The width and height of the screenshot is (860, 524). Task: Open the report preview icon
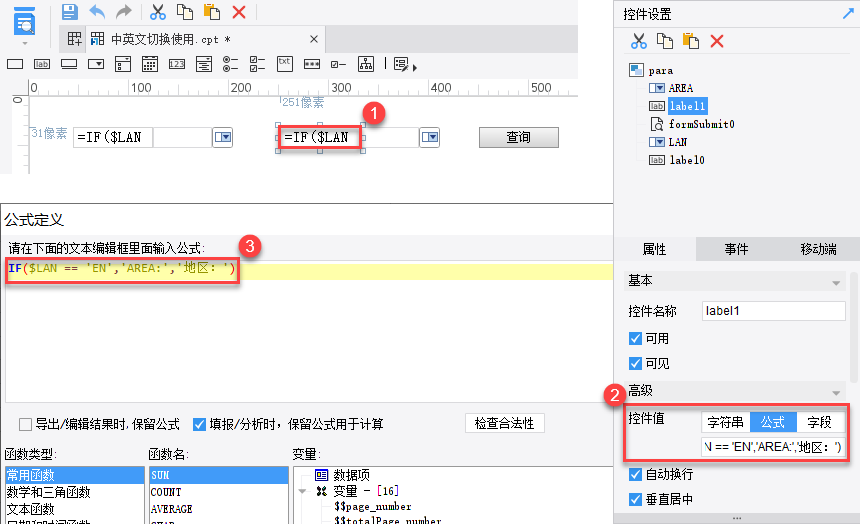(x=24, y=20)
